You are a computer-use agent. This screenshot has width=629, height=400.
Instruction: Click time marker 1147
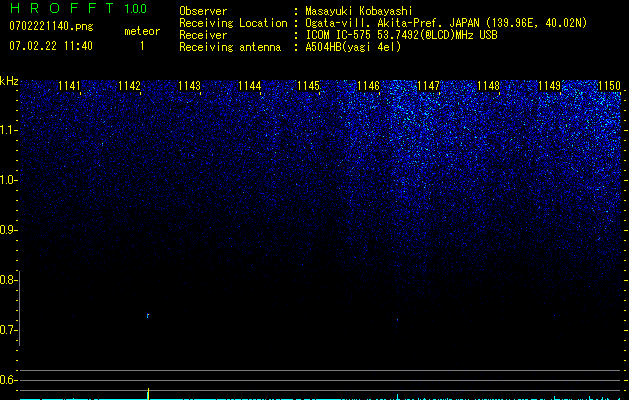coord(428,86)
